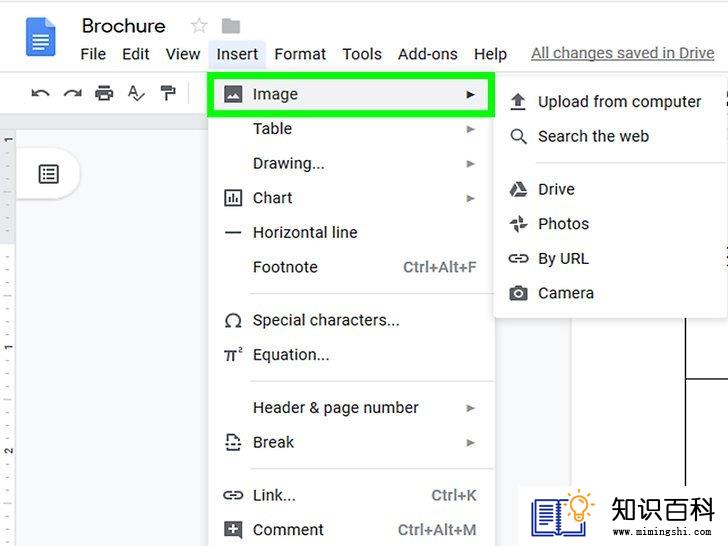Click the Ctrl+Alt+F shortcut text
This screenshot has width=728, height=546.
439,267
